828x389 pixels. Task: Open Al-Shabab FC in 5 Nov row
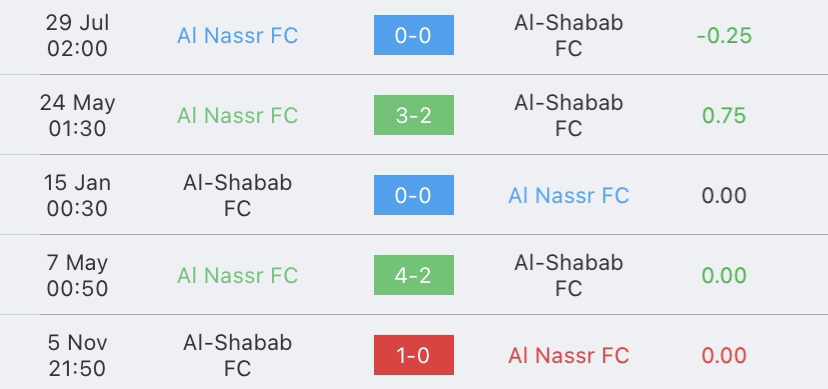click(238, 356)
